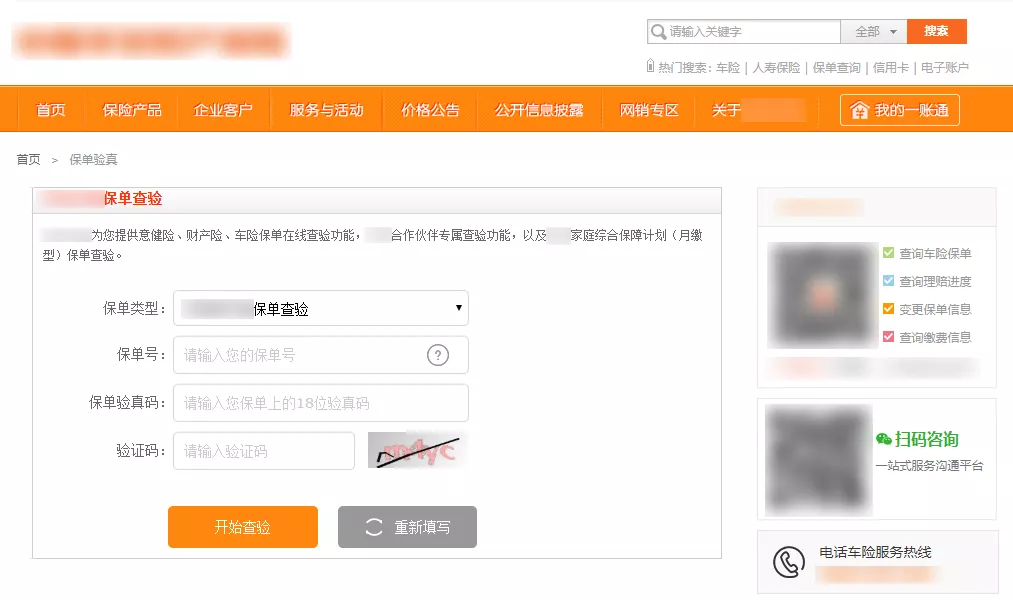
Task: Click the refresh icon on 重新填写
Action: 374,527
